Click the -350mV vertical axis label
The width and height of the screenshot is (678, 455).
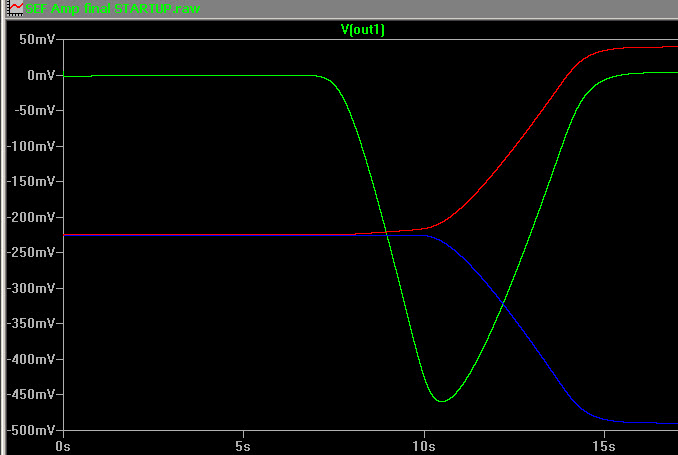point(31,324)
